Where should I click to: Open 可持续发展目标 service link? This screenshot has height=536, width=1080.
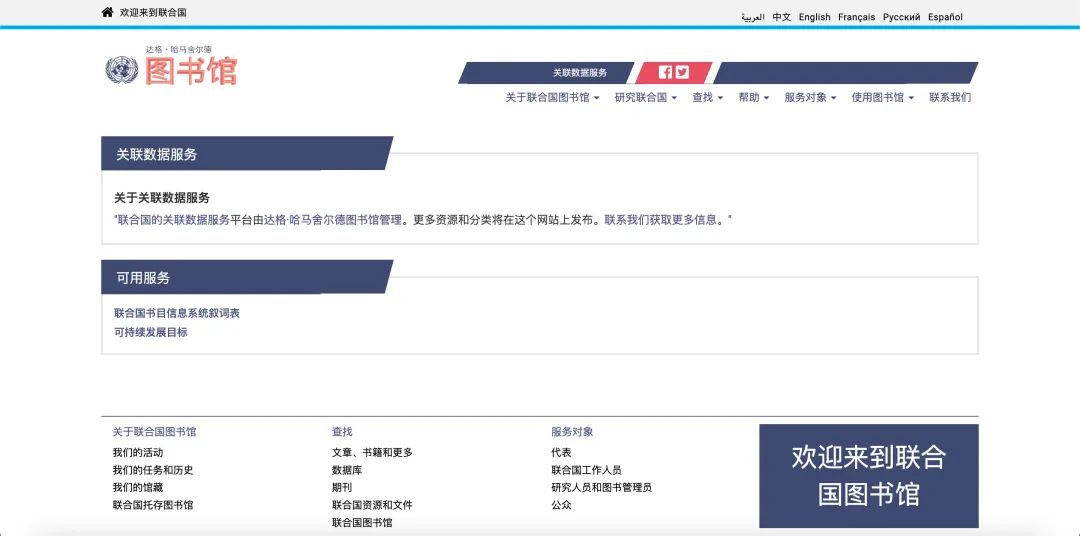pyautogui.click(x=151, y=333)
